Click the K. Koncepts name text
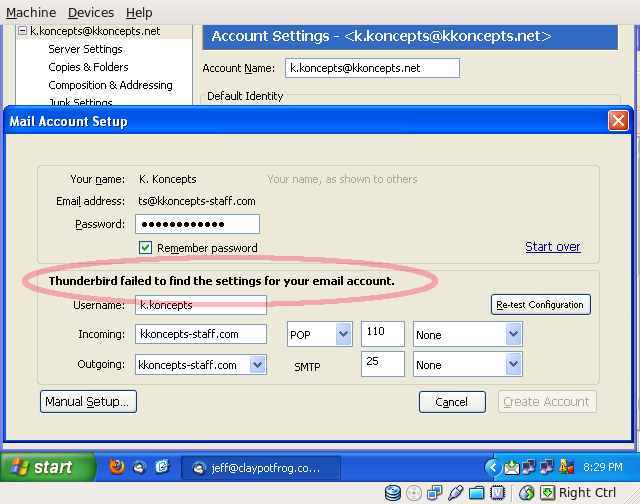The image size is (640, 504). click(x=168, y=179)
